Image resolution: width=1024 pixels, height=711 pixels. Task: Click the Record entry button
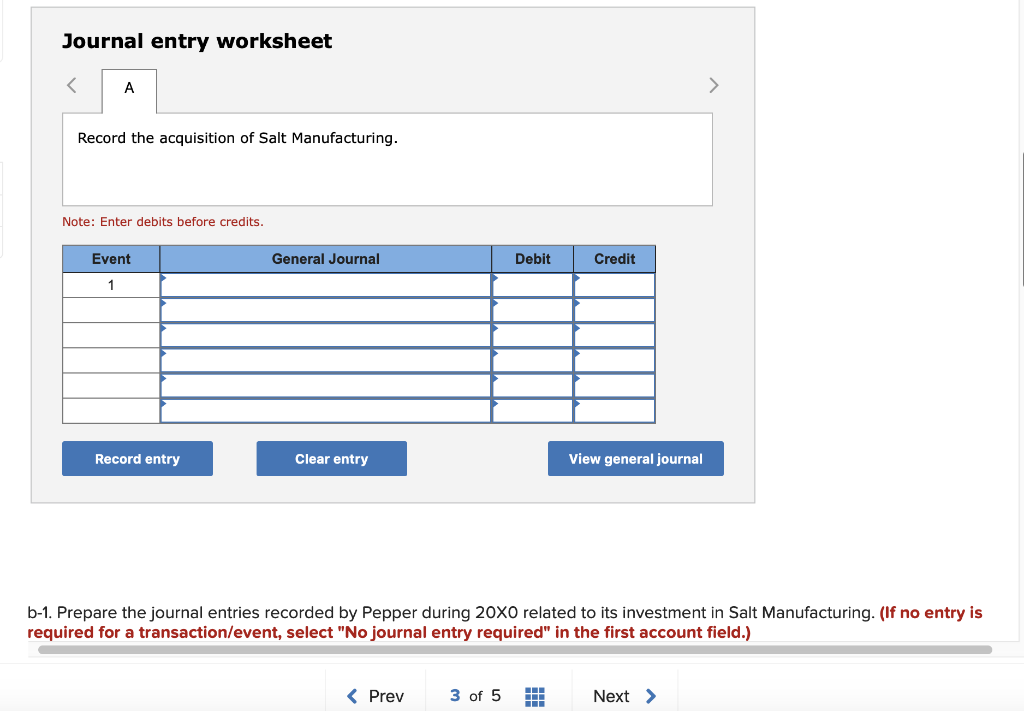tap(137, 458)
